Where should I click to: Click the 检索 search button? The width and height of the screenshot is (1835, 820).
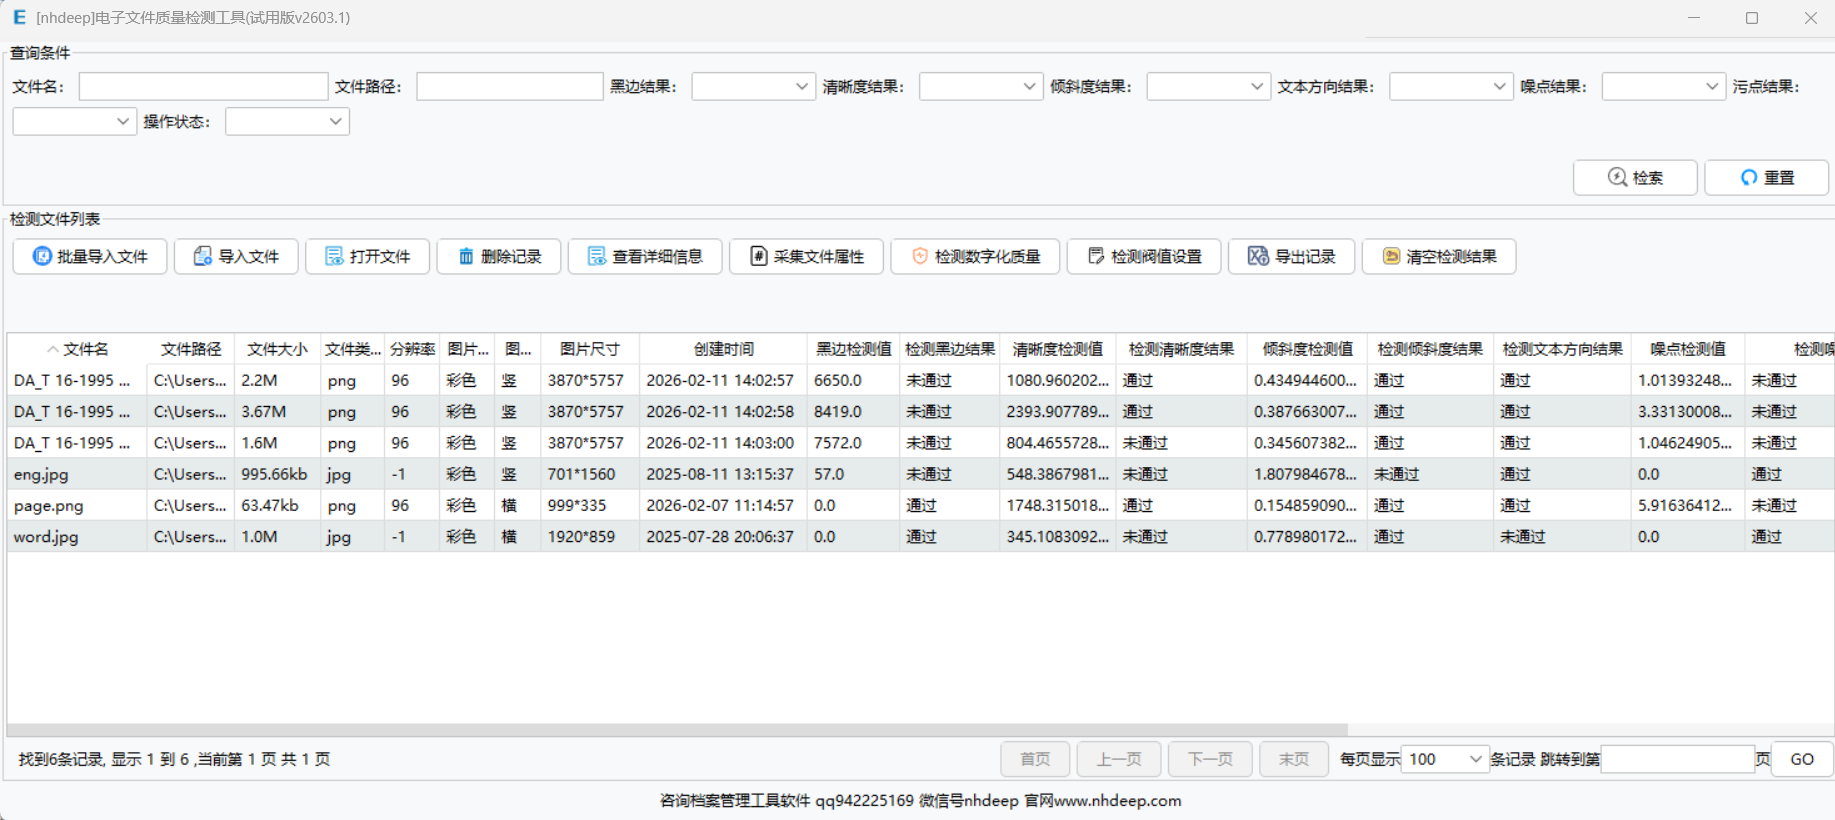tap(1635, 177)
